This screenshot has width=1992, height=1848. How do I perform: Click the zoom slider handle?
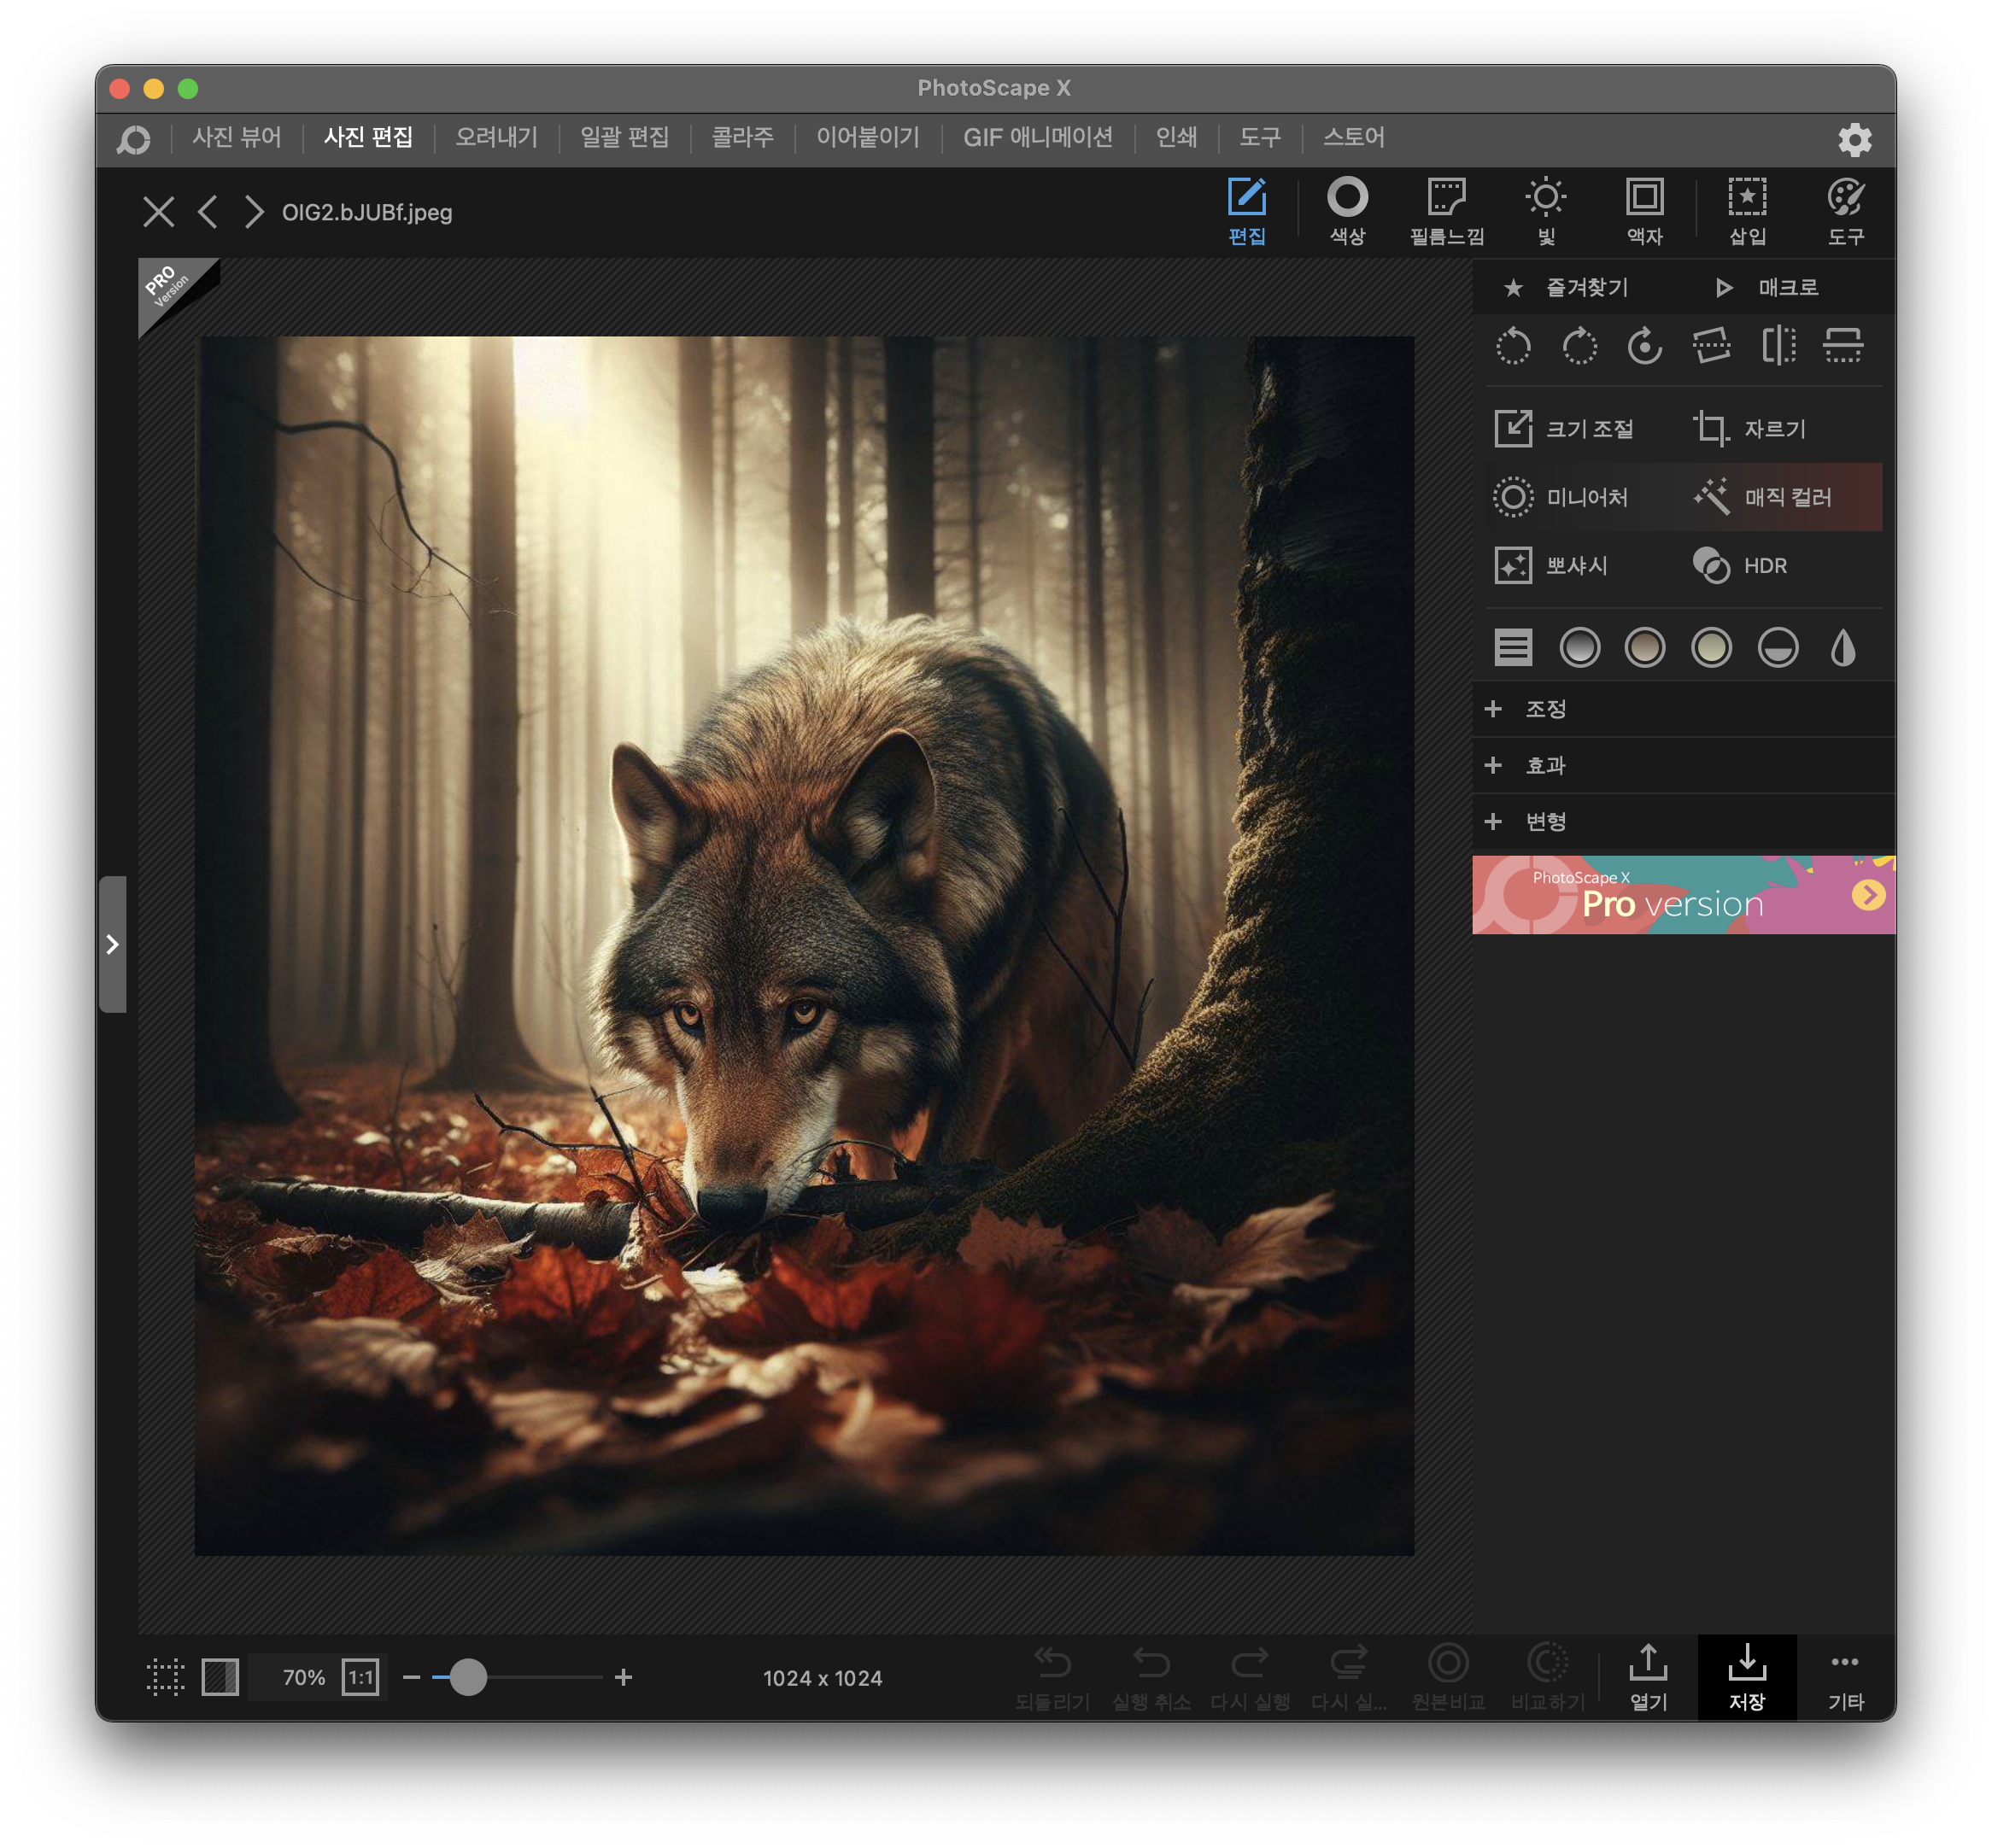click(467, 1677)
